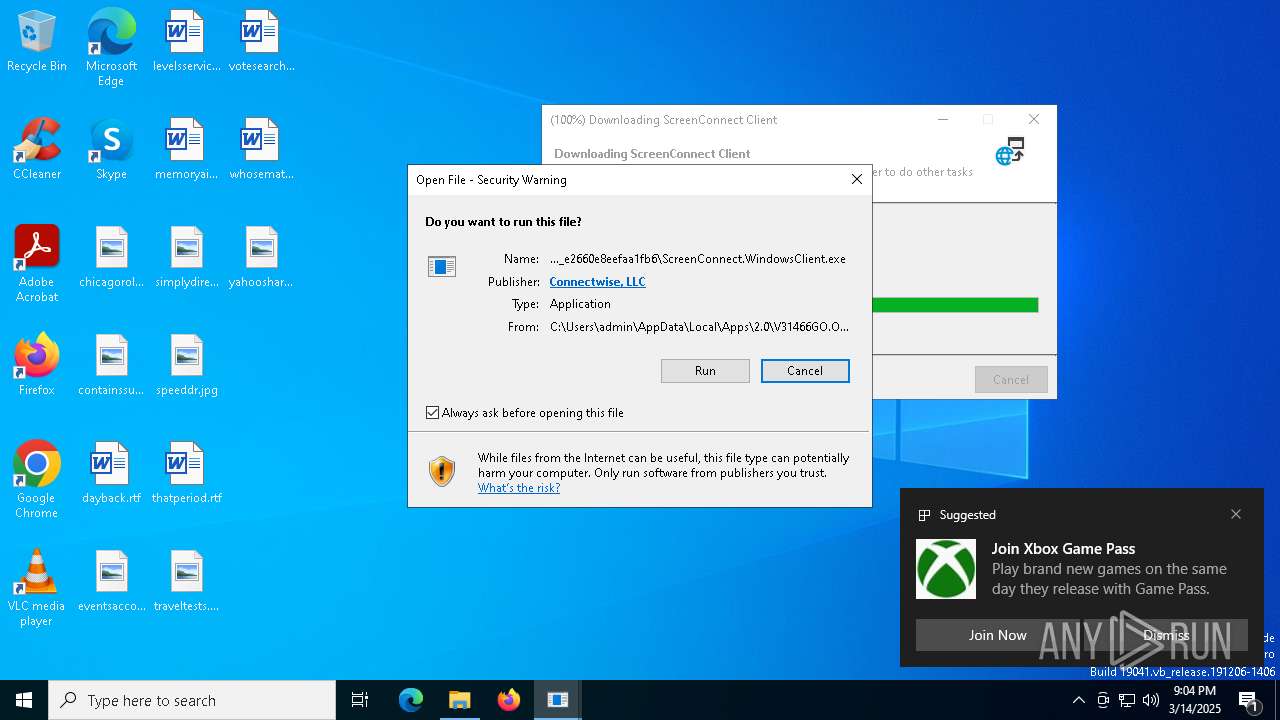Open the Connectwise, LLC publisher link
Screen dimensions: 1280x720
point(598,282)
